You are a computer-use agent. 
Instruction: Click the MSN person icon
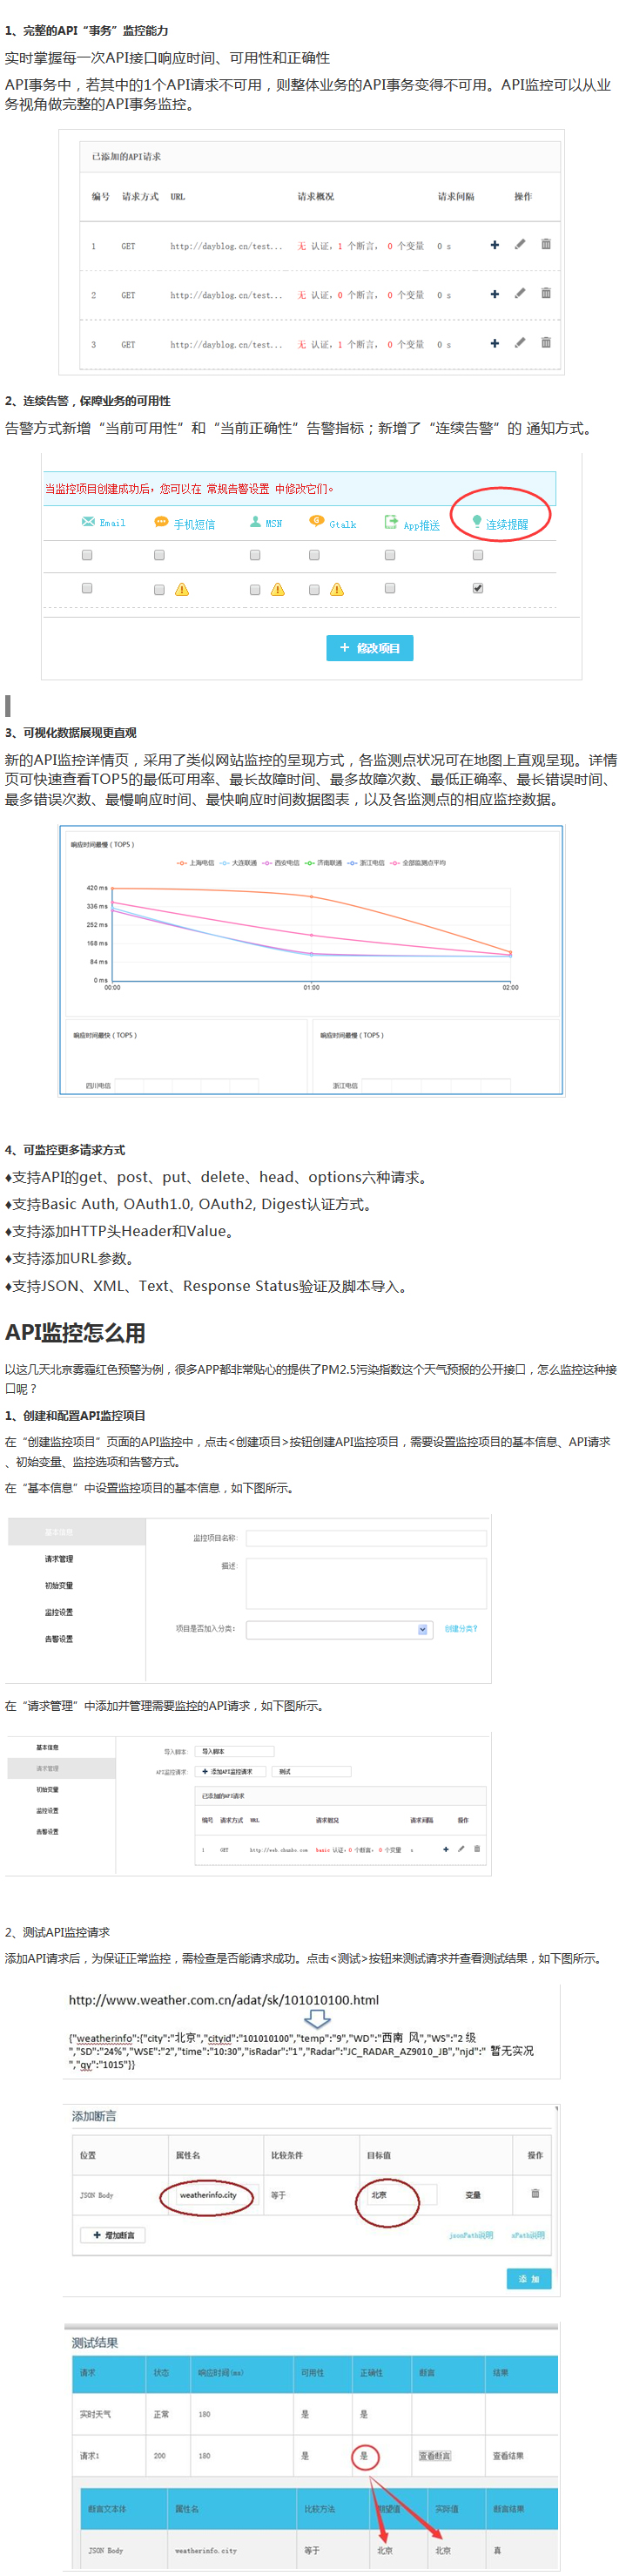pos(255,522)
